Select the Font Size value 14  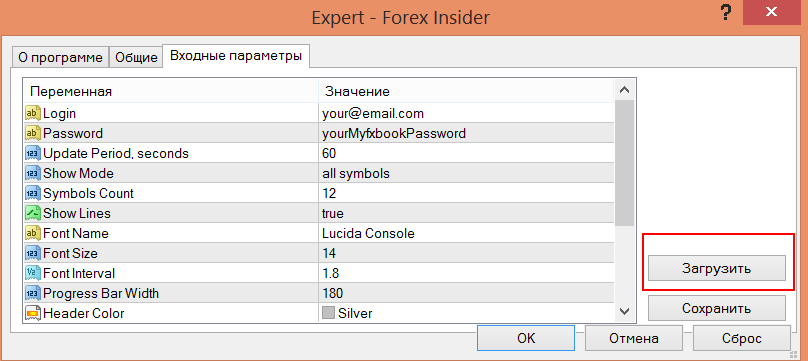tap(466, 253)
